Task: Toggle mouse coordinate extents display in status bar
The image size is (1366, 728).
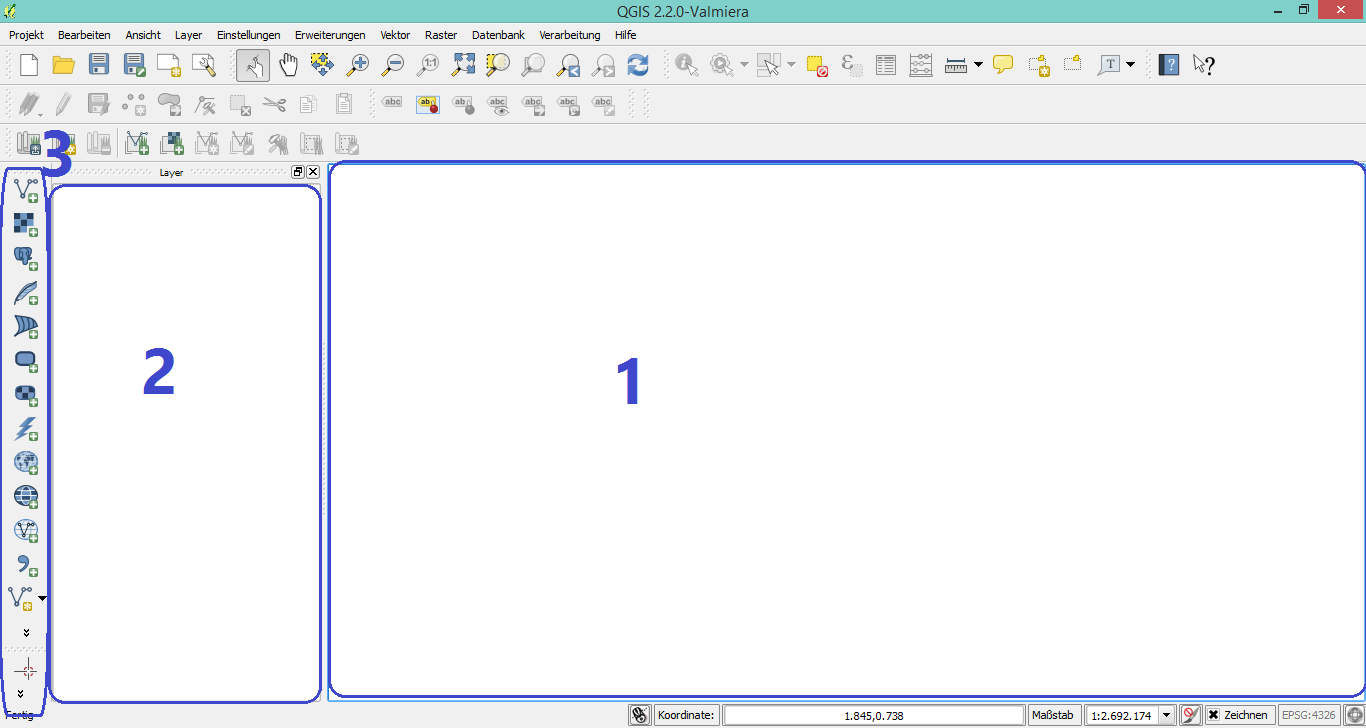Action: [640, 715]
